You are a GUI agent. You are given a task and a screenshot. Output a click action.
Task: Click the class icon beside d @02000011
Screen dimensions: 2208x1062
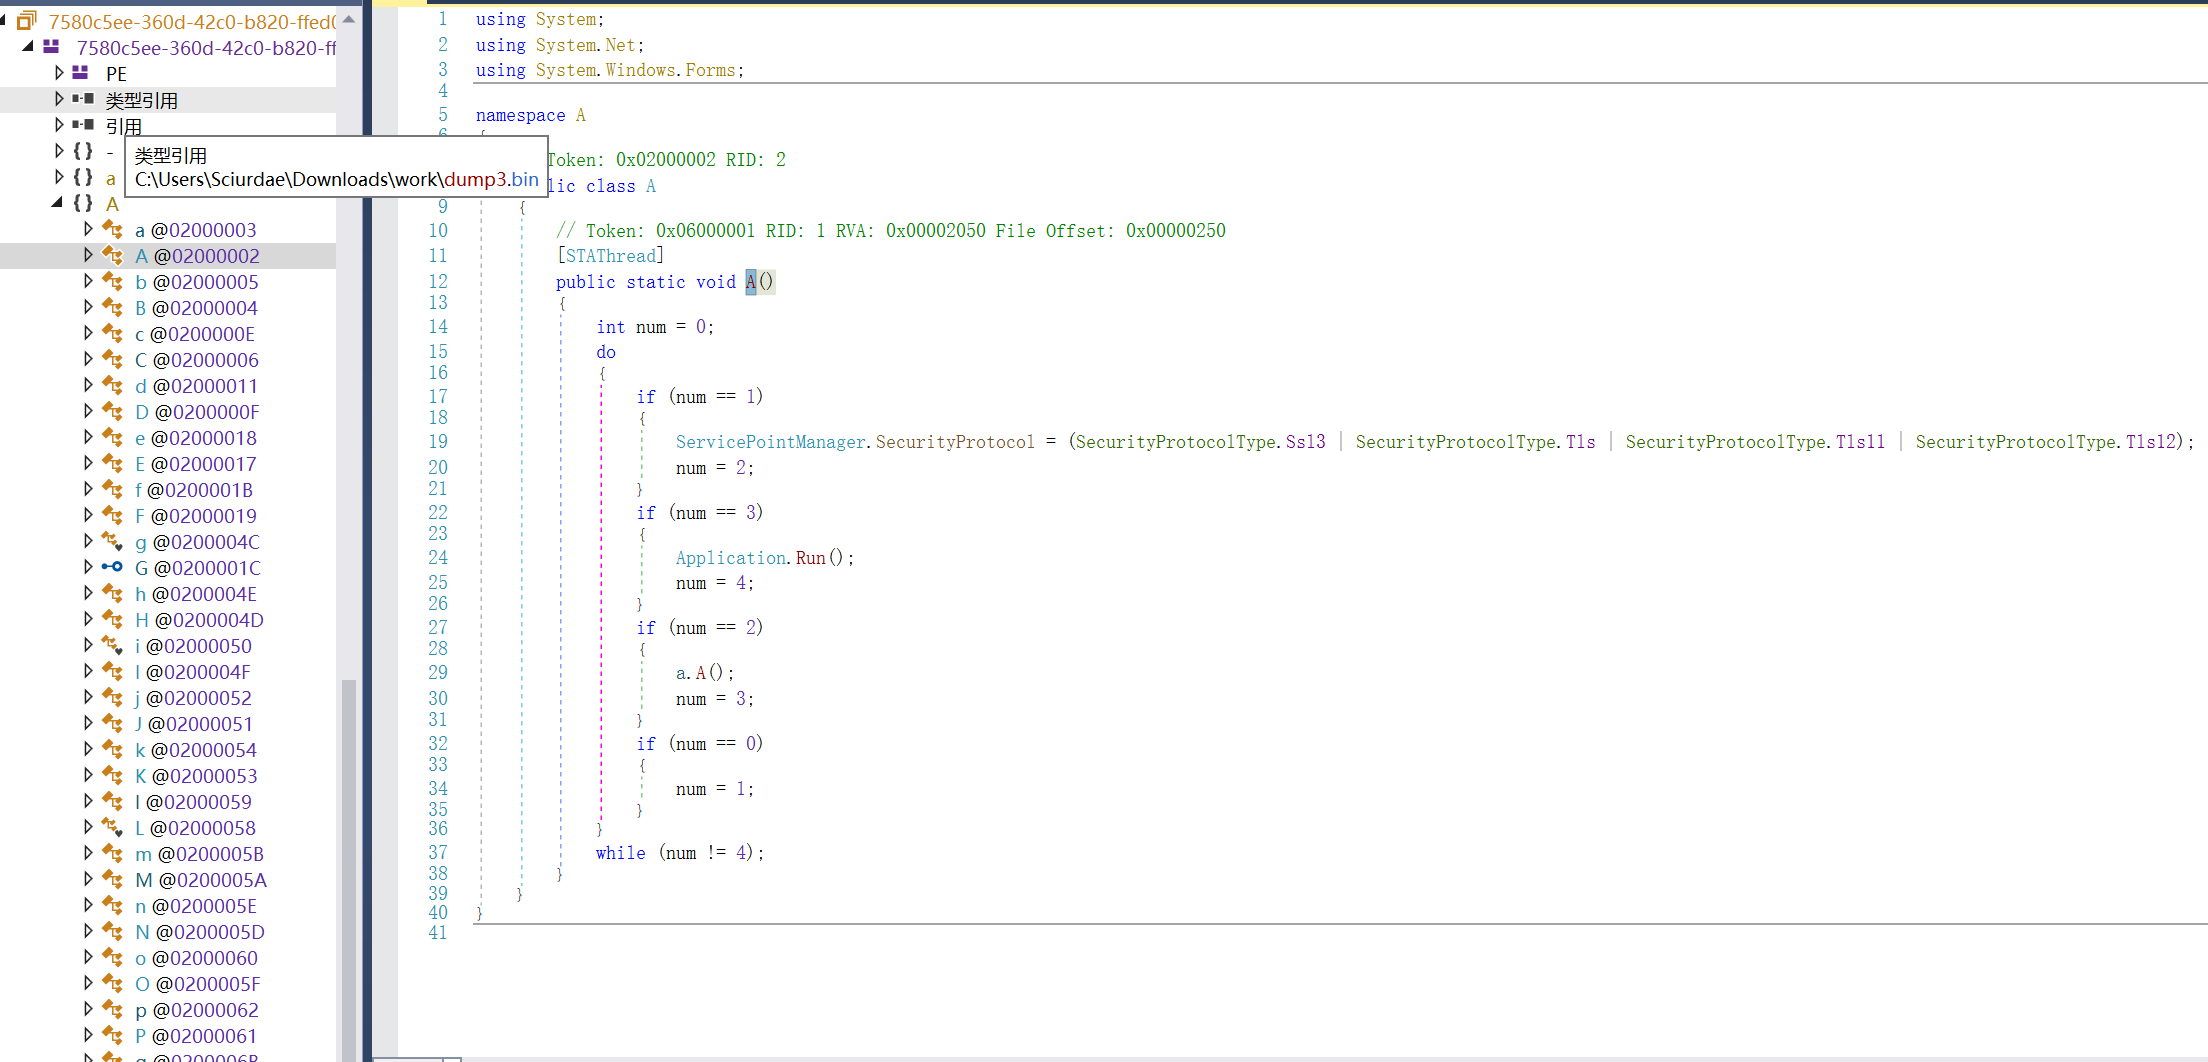[112, 386]
